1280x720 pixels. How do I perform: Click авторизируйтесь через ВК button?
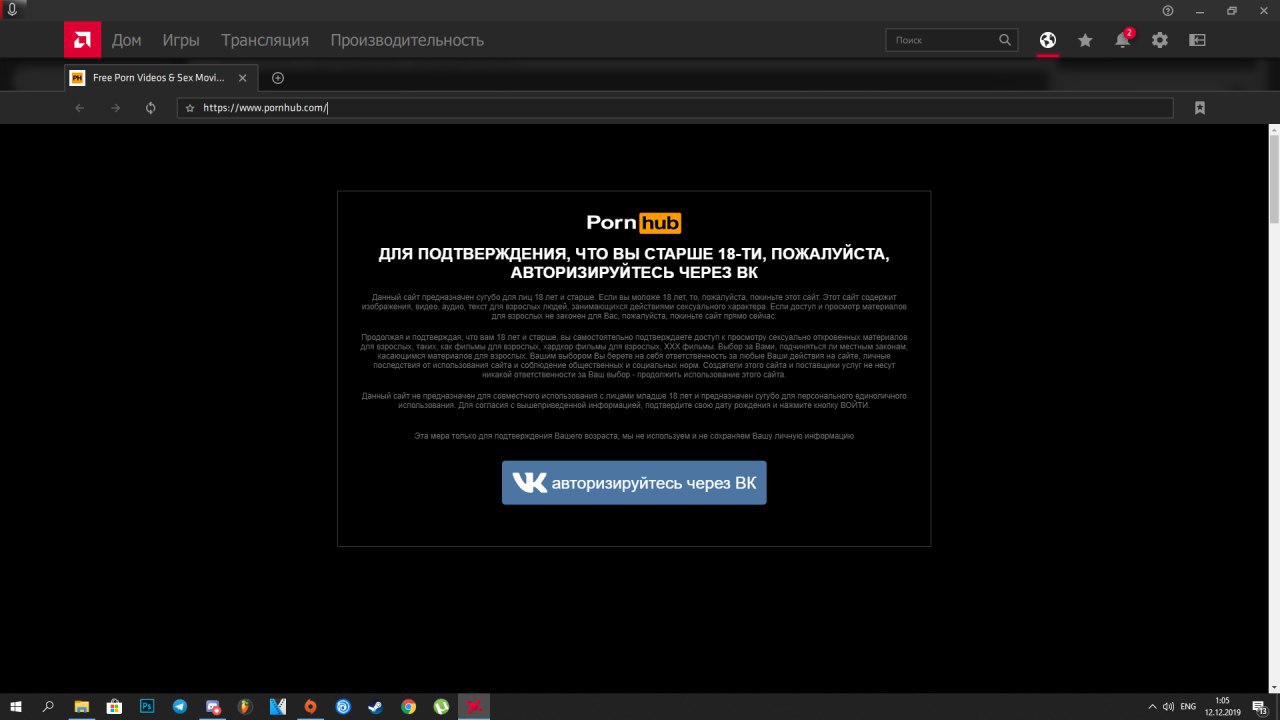pyautogui.click(x=634, y=483)
